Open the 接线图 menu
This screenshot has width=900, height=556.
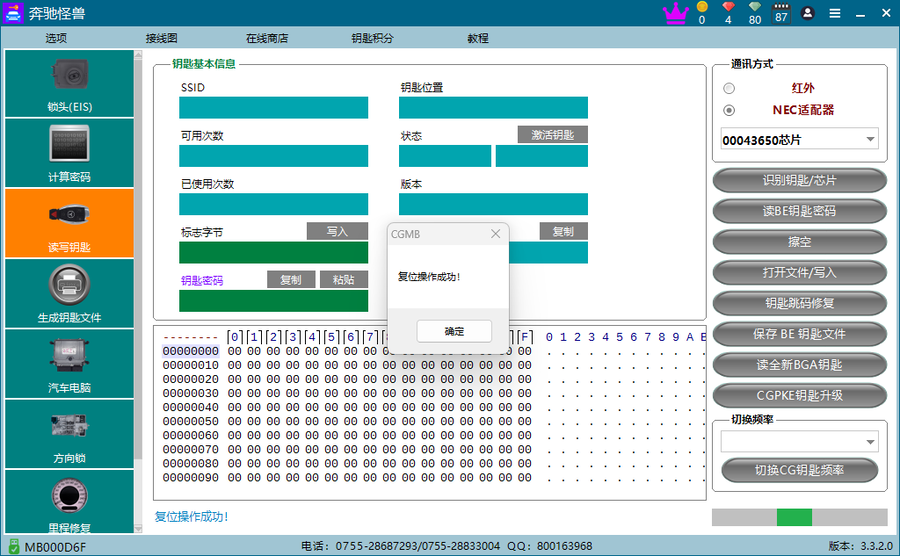click(161, 38)
